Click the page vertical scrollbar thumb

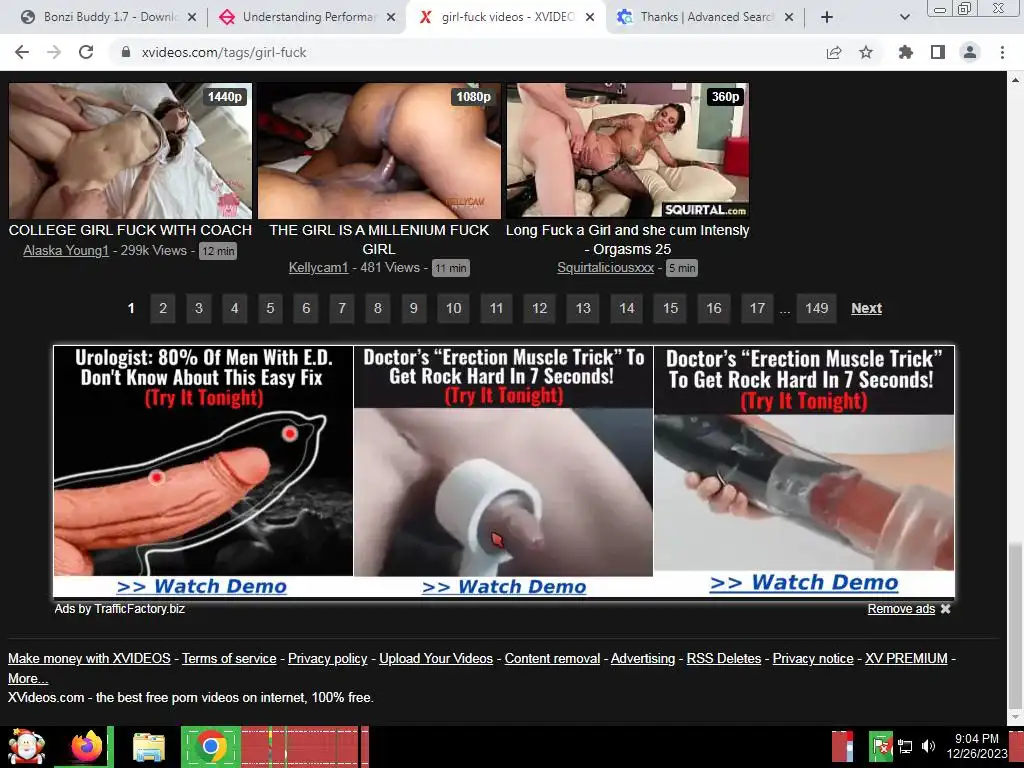(1015, 627)
